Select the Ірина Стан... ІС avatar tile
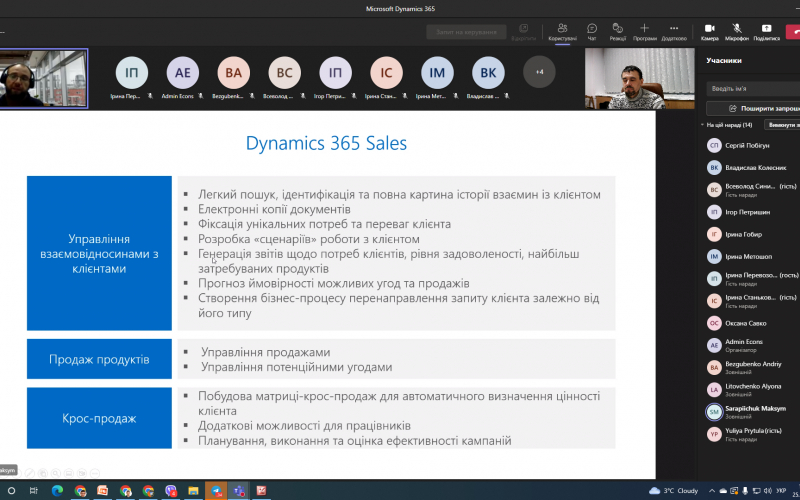This screenshot has height=500, width=800. coord(386,73)
